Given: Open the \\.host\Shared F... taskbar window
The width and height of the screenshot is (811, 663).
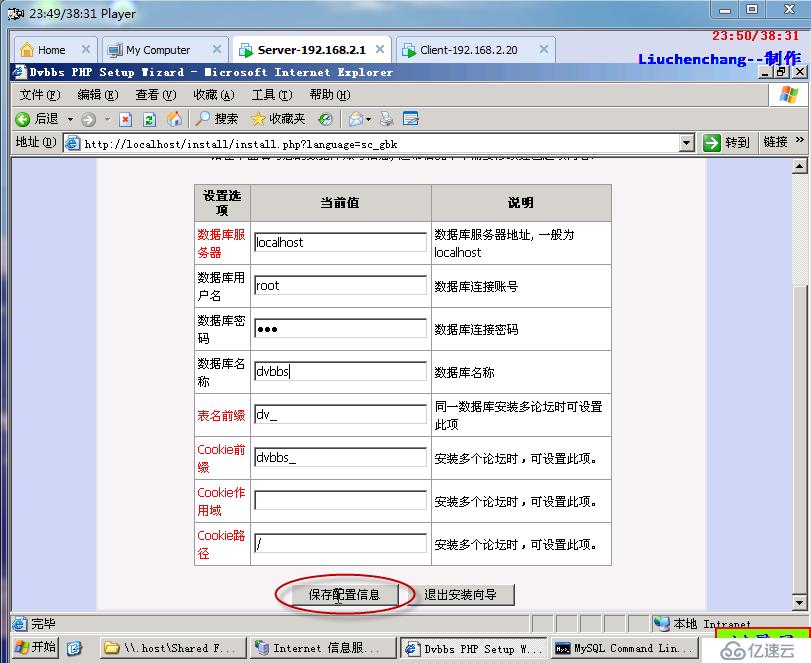Looking at the screenshot, I should (173, 648).
